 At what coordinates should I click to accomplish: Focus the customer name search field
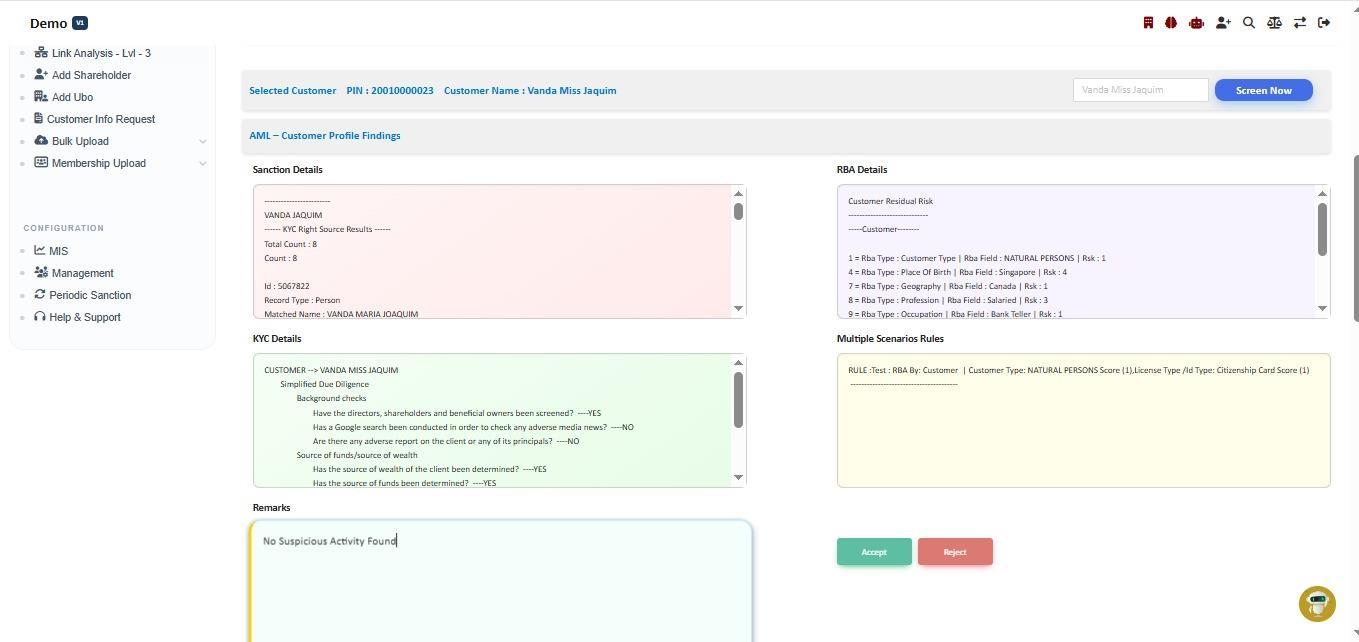click(x=1140, y=90)
